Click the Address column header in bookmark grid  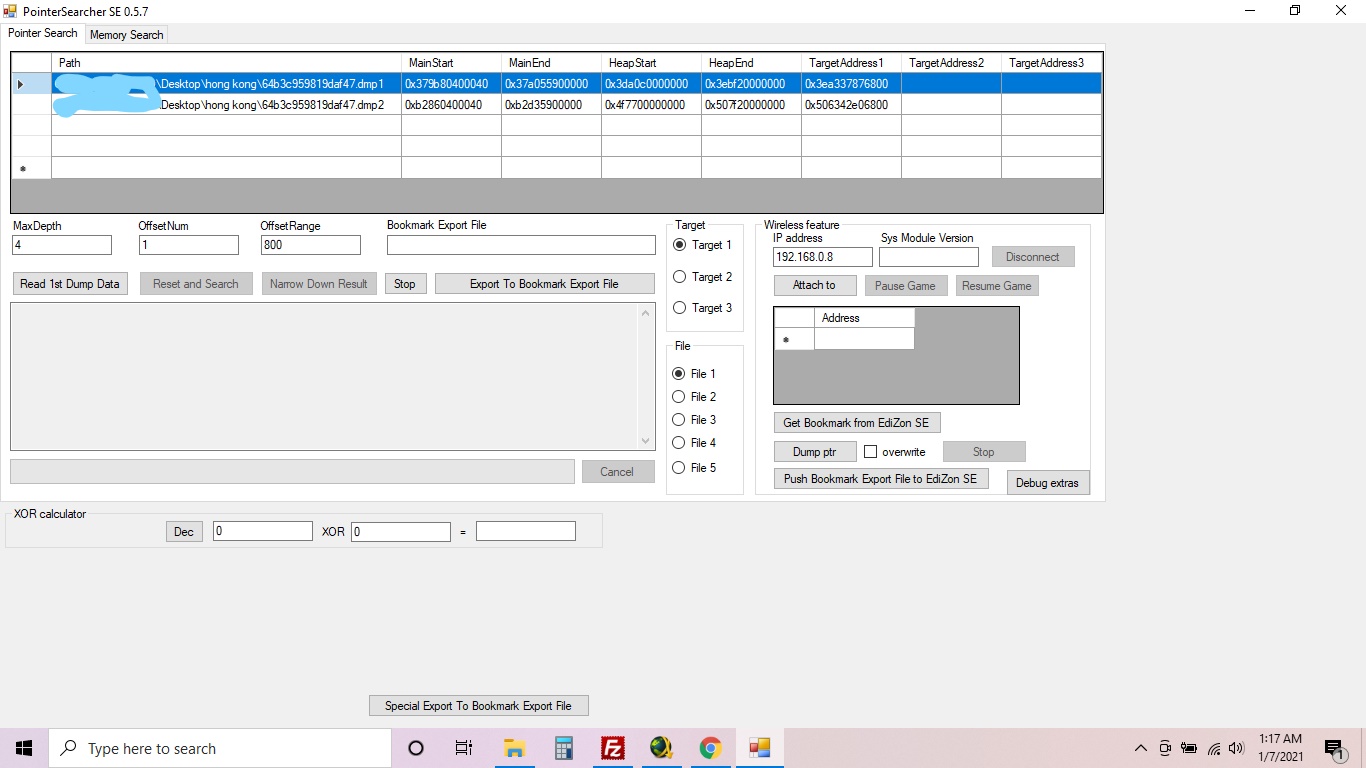pyautogui.click(x=864, y=318)
